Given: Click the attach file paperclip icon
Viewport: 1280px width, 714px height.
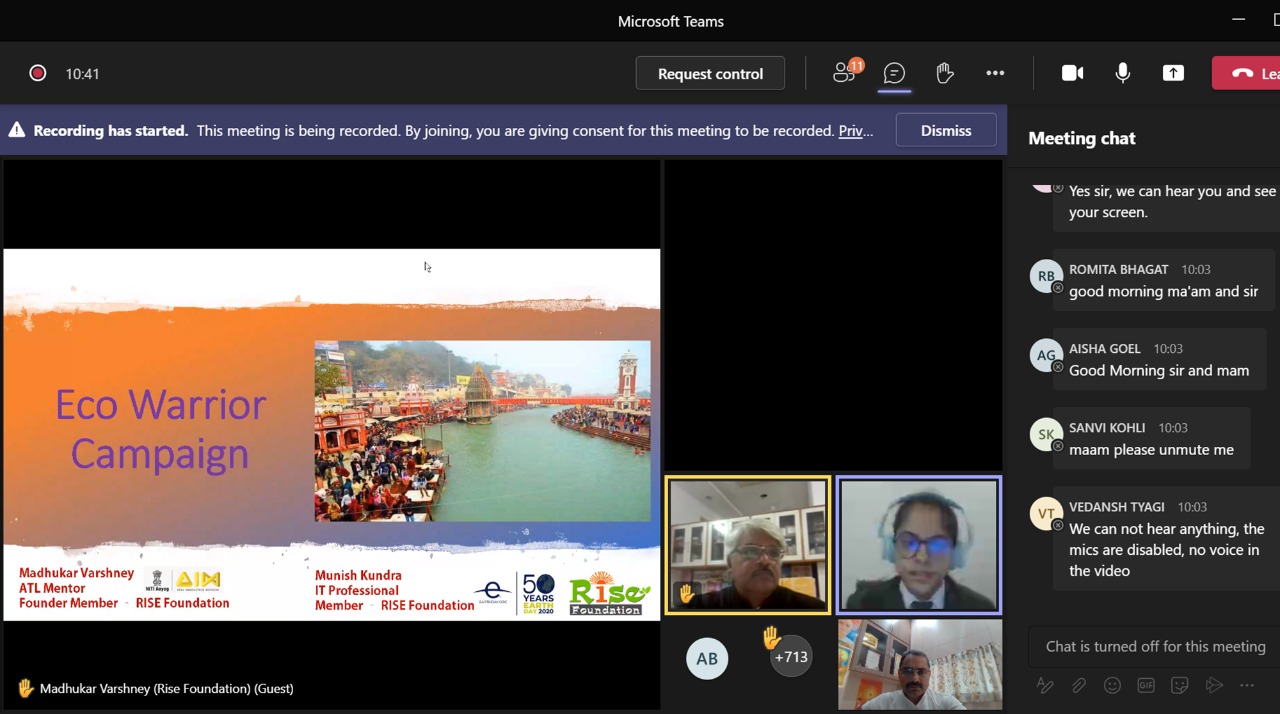Looking at the screenshot, I should click(x=1078, y=685).
